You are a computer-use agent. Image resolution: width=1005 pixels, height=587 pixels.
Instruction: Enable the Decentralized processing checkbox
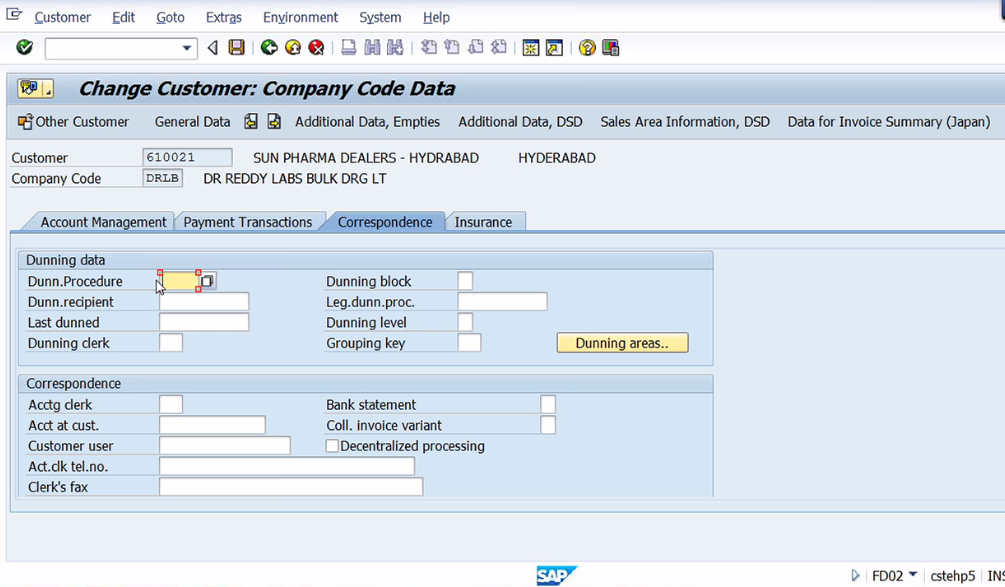pyautogui.click(x=332, y=446)
